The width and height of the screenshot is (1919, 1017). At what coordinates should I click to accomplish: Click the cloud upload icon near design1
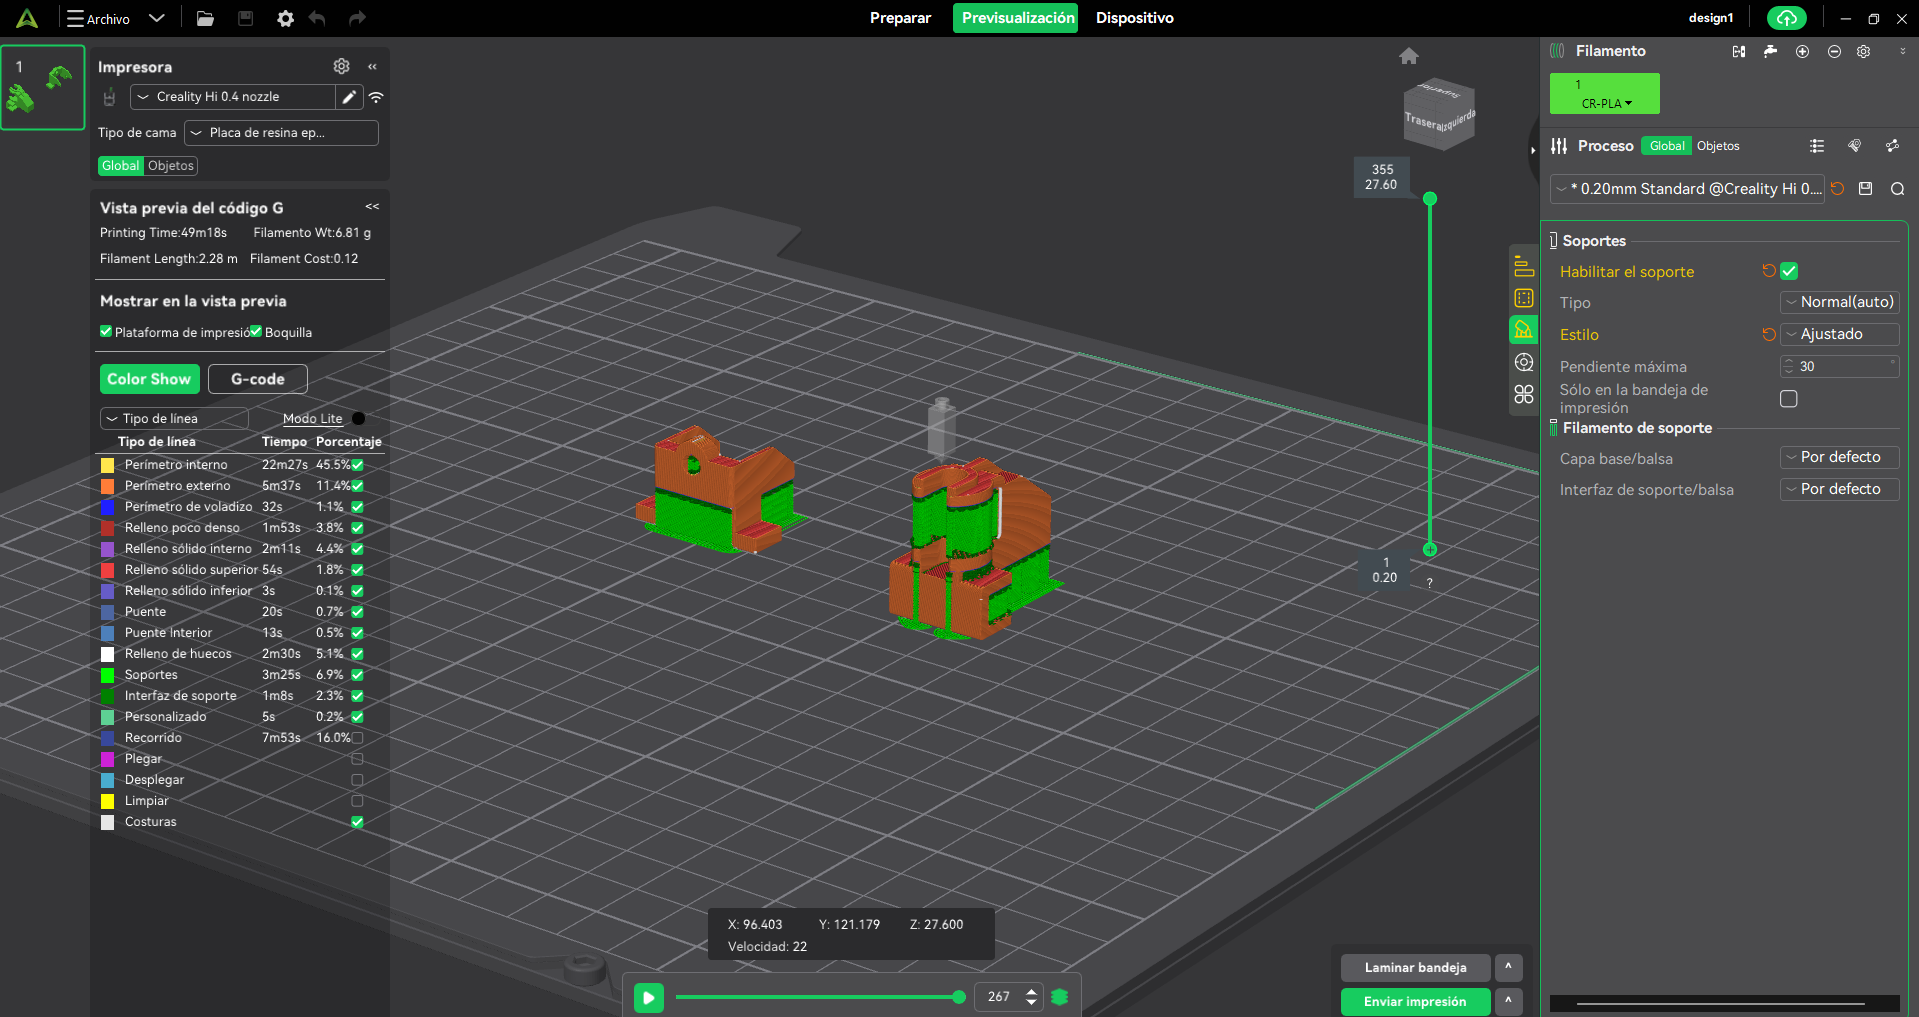[x=1787, y=18]
